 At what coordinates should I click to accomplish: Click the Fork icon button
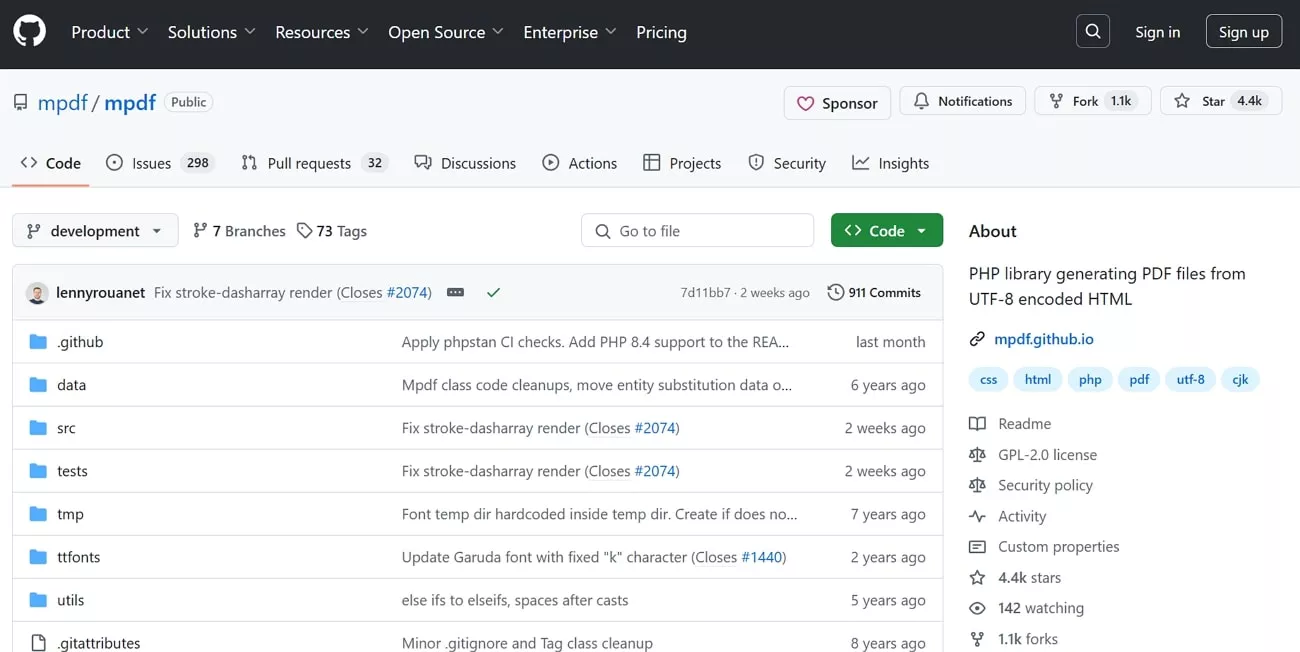1055,100
